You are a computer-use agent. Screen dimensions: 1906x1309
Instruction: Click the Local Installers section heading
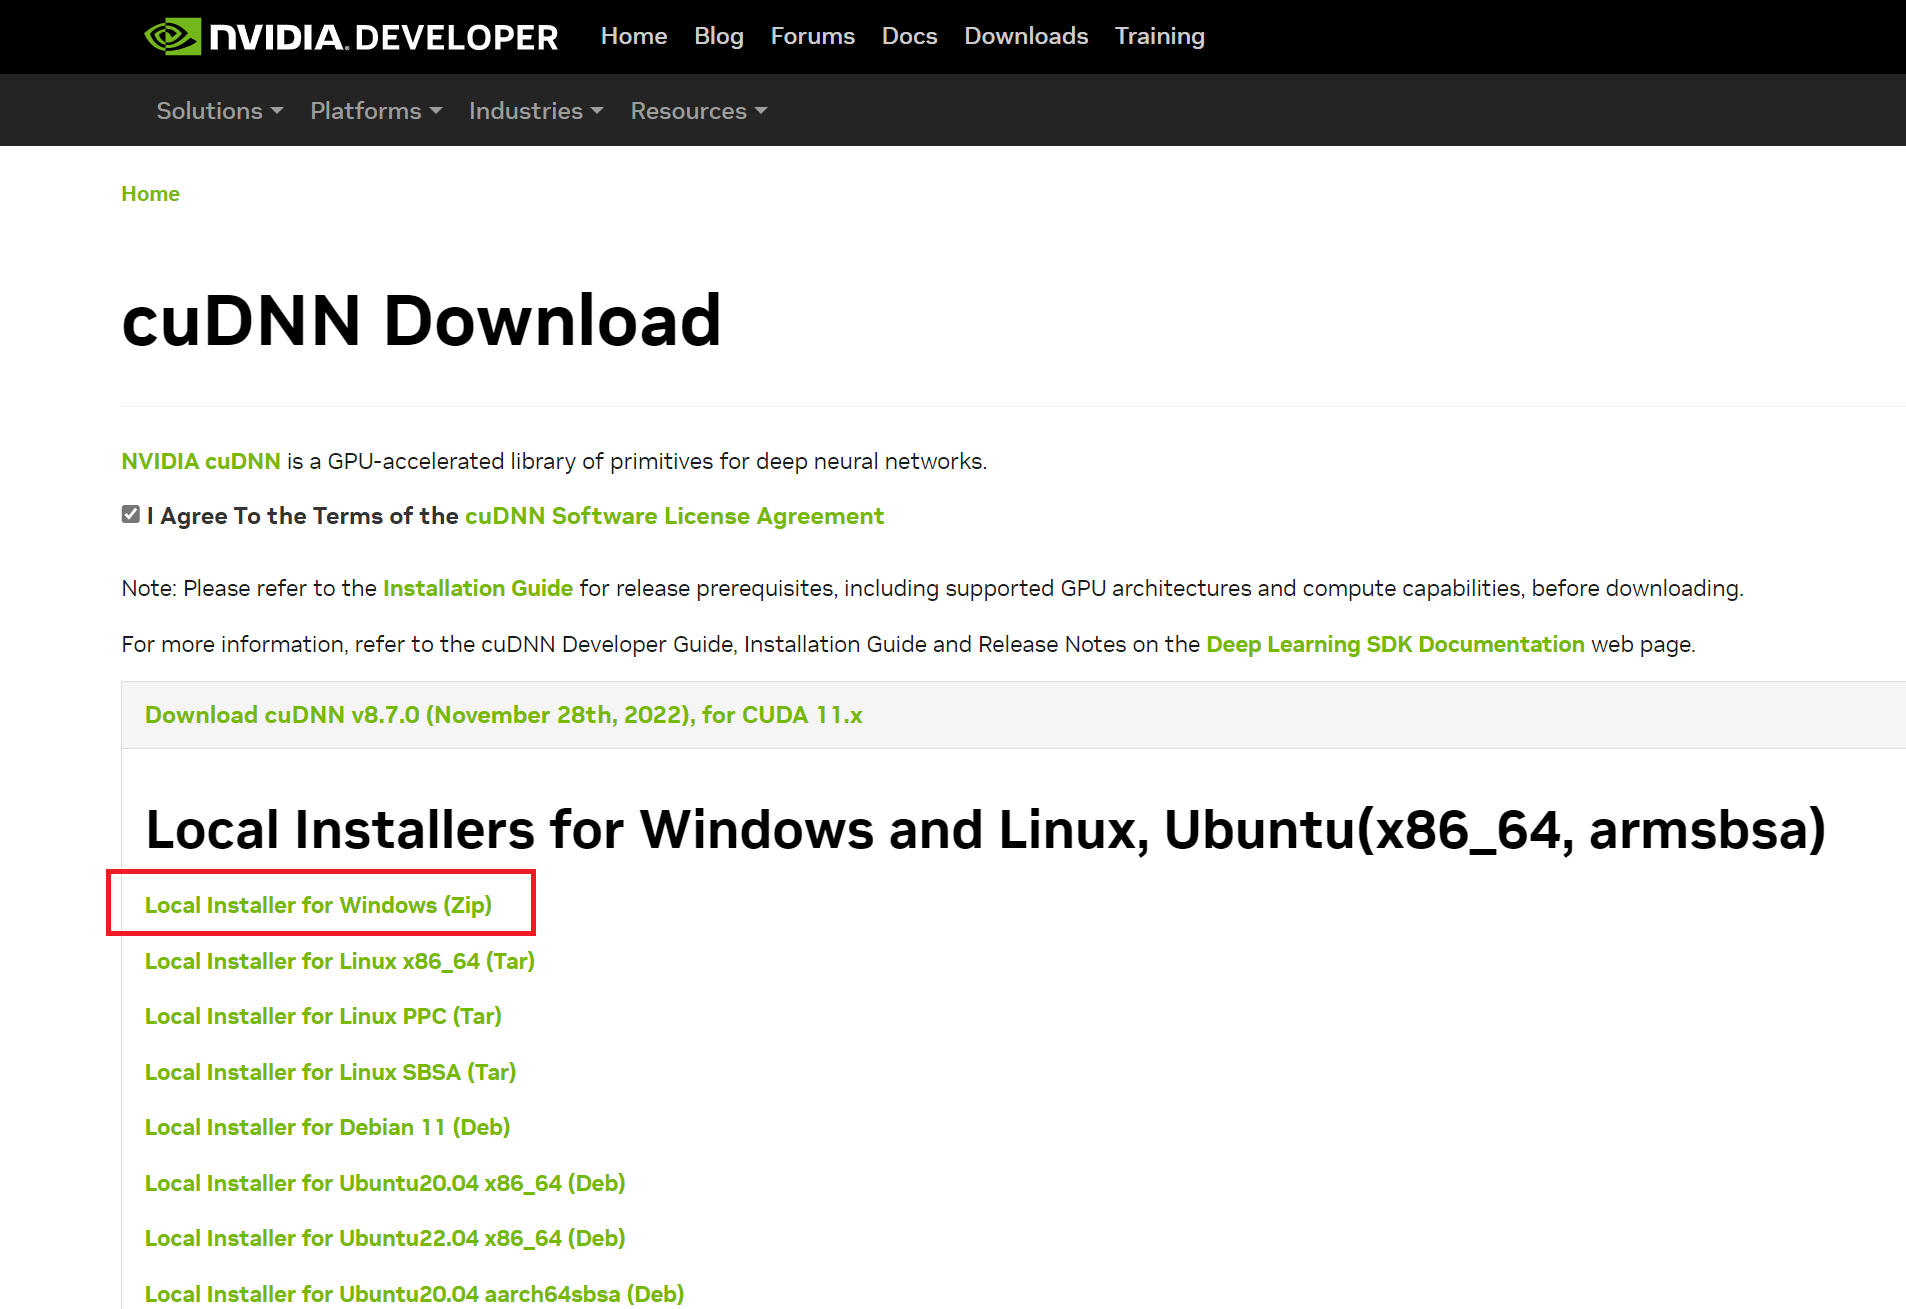pyautogui.click(x=985, y=830)
